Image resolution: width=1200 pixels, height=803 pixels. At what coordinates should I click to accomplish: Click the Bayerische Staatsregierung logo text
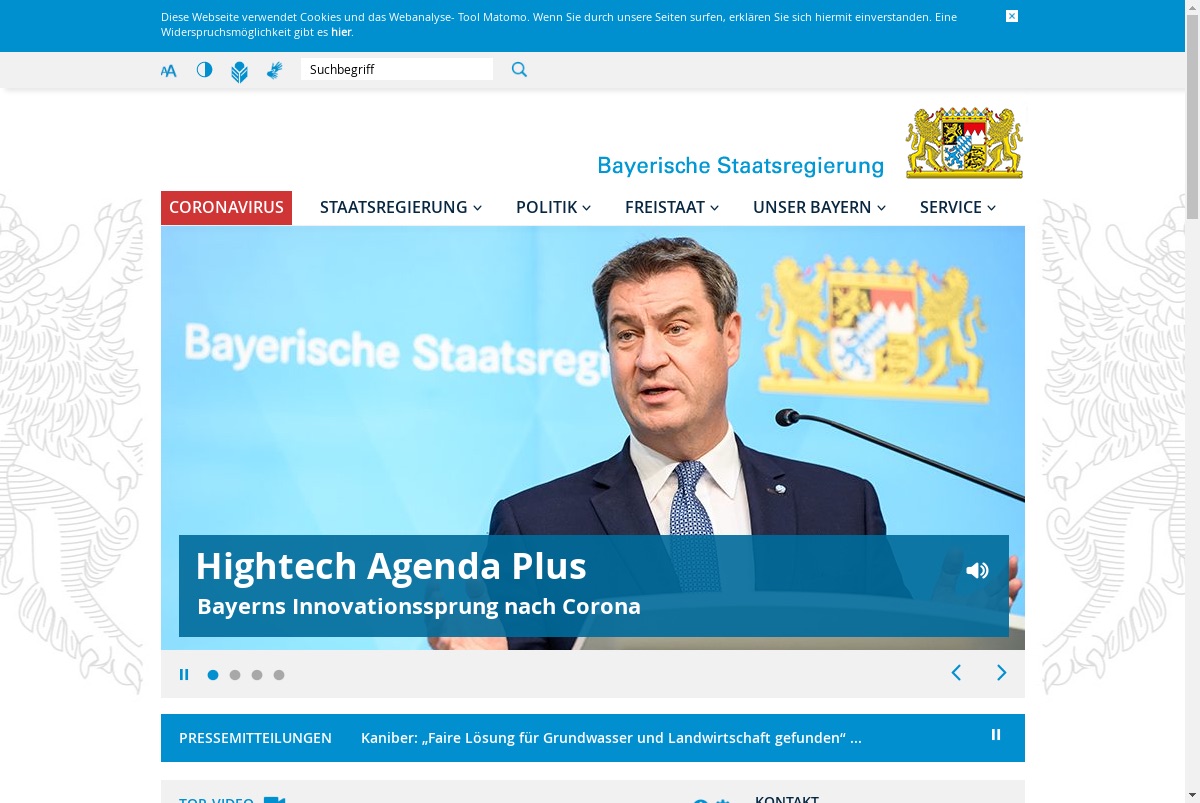click(x=741, y=165)
